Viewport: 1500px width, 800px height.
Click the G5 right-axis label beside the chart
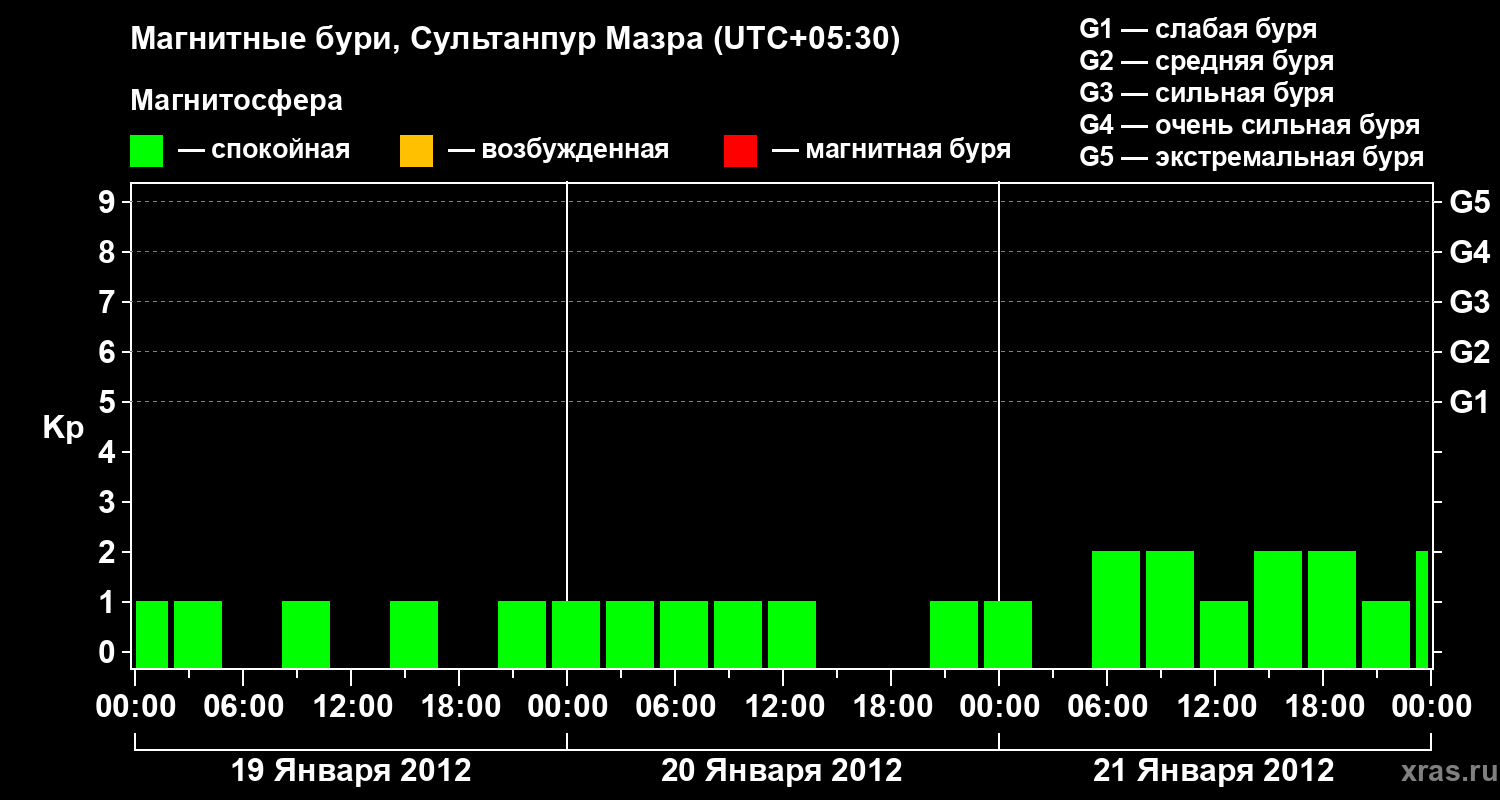click(1469, 203)
